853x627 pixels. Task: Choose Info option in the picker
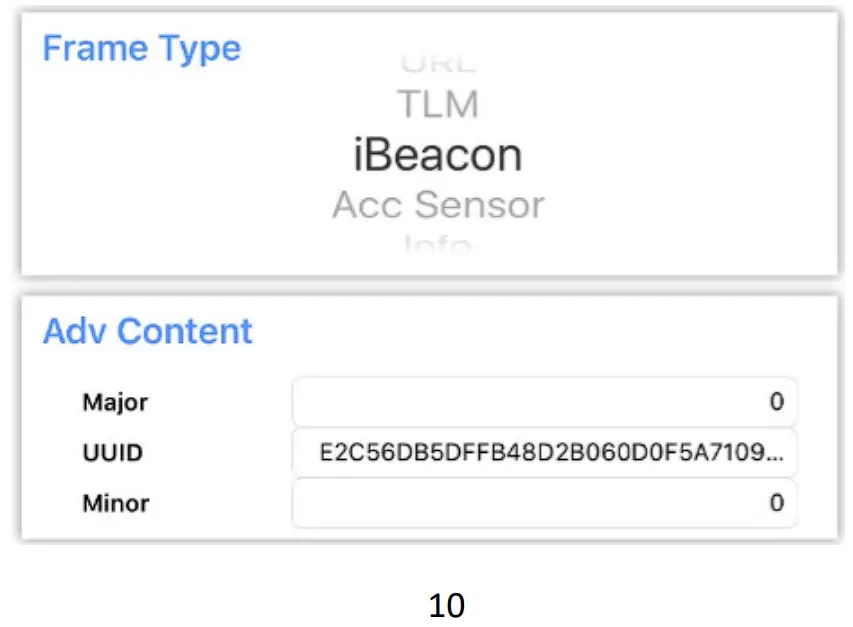tap(438, 243)
